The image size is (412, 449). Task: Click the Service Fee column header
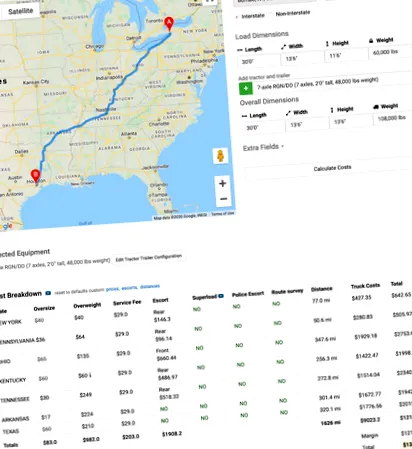click(x=127, y=303)
